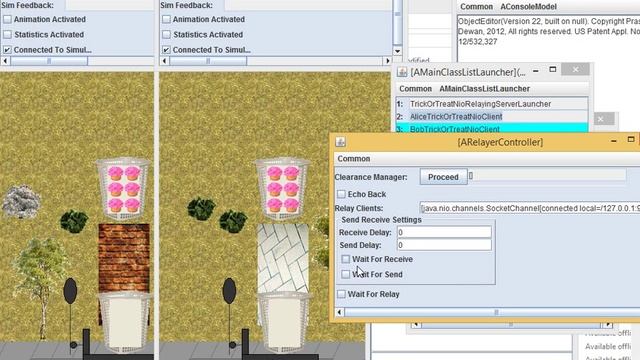Check the Wait For Relay option
Image resolution: width=640 pixels, height=360 pixels.
pos(341,294)
